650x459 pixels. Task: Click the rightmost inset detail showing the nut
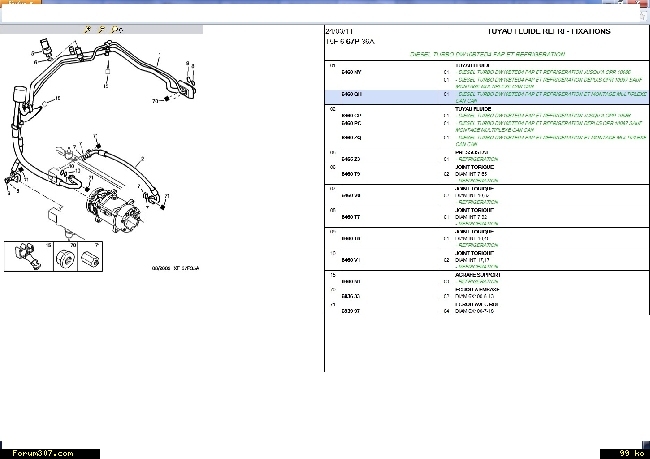tap(90, 256)
